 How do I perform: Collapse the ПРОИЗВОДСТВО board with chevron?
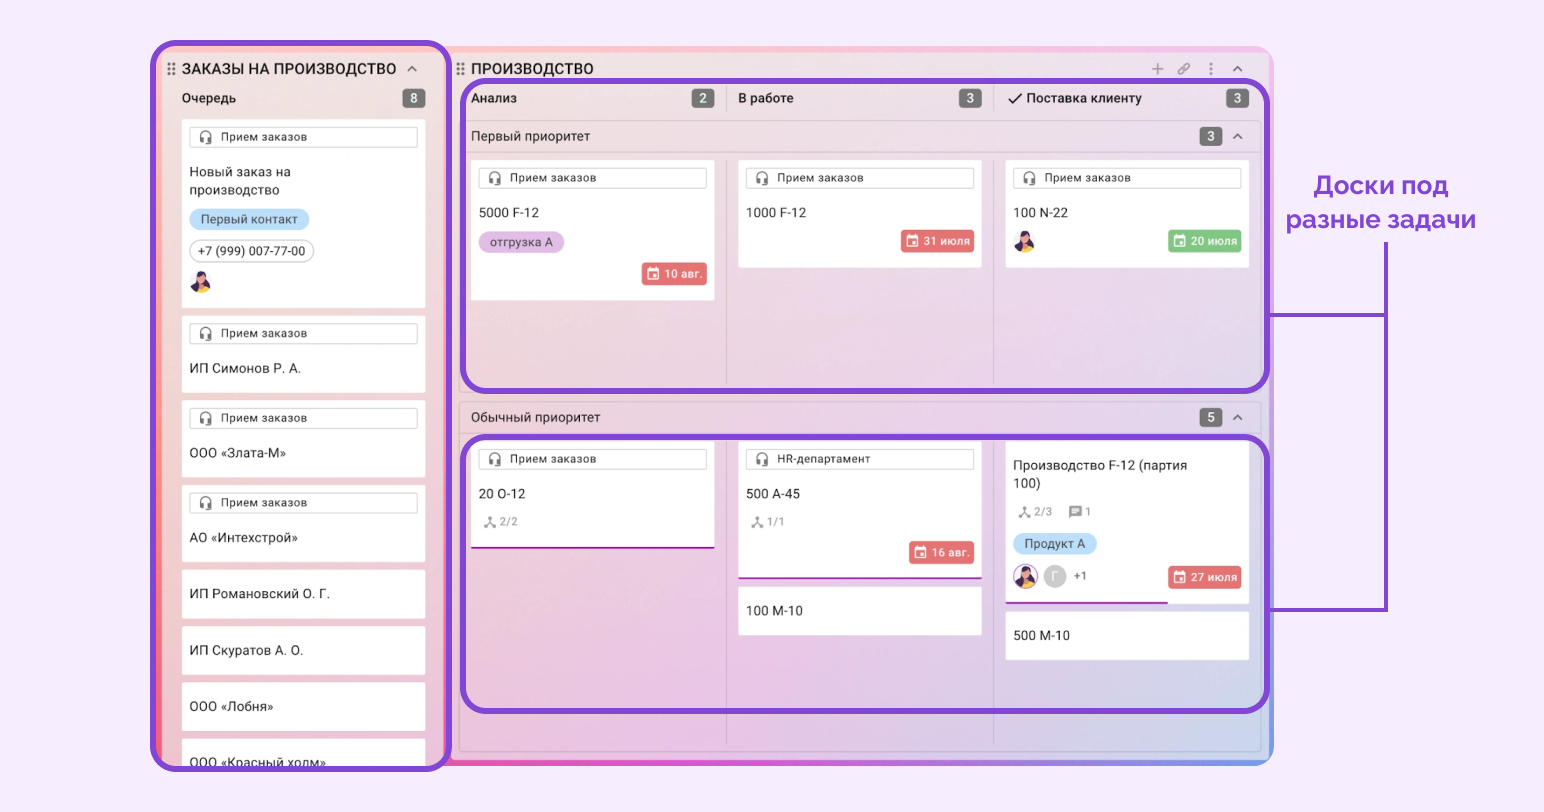[1238, 69]
